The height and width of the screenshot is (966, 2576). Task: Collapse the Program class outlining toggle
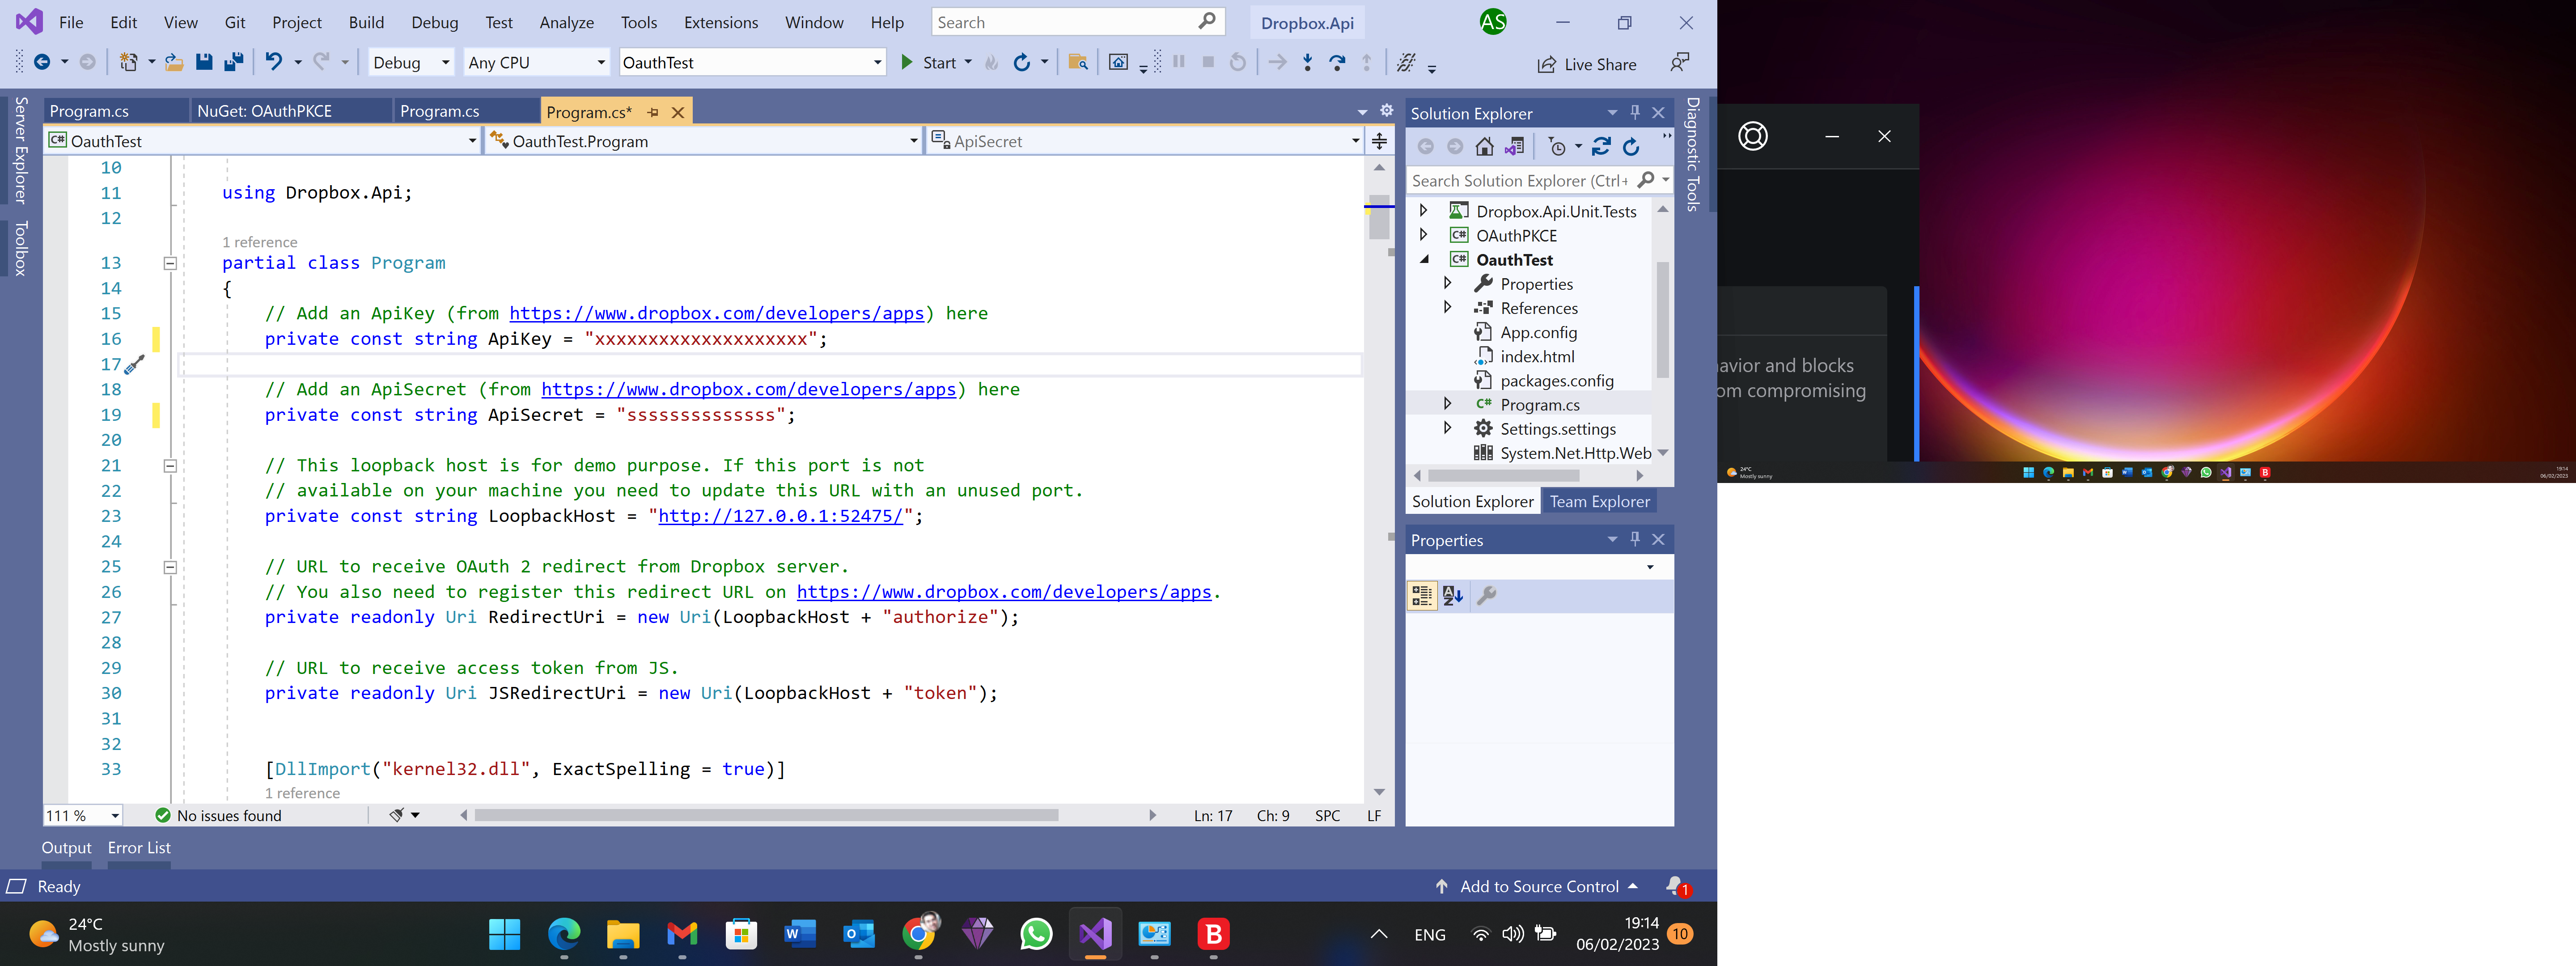pyautogui.click(x=170, y=263)
